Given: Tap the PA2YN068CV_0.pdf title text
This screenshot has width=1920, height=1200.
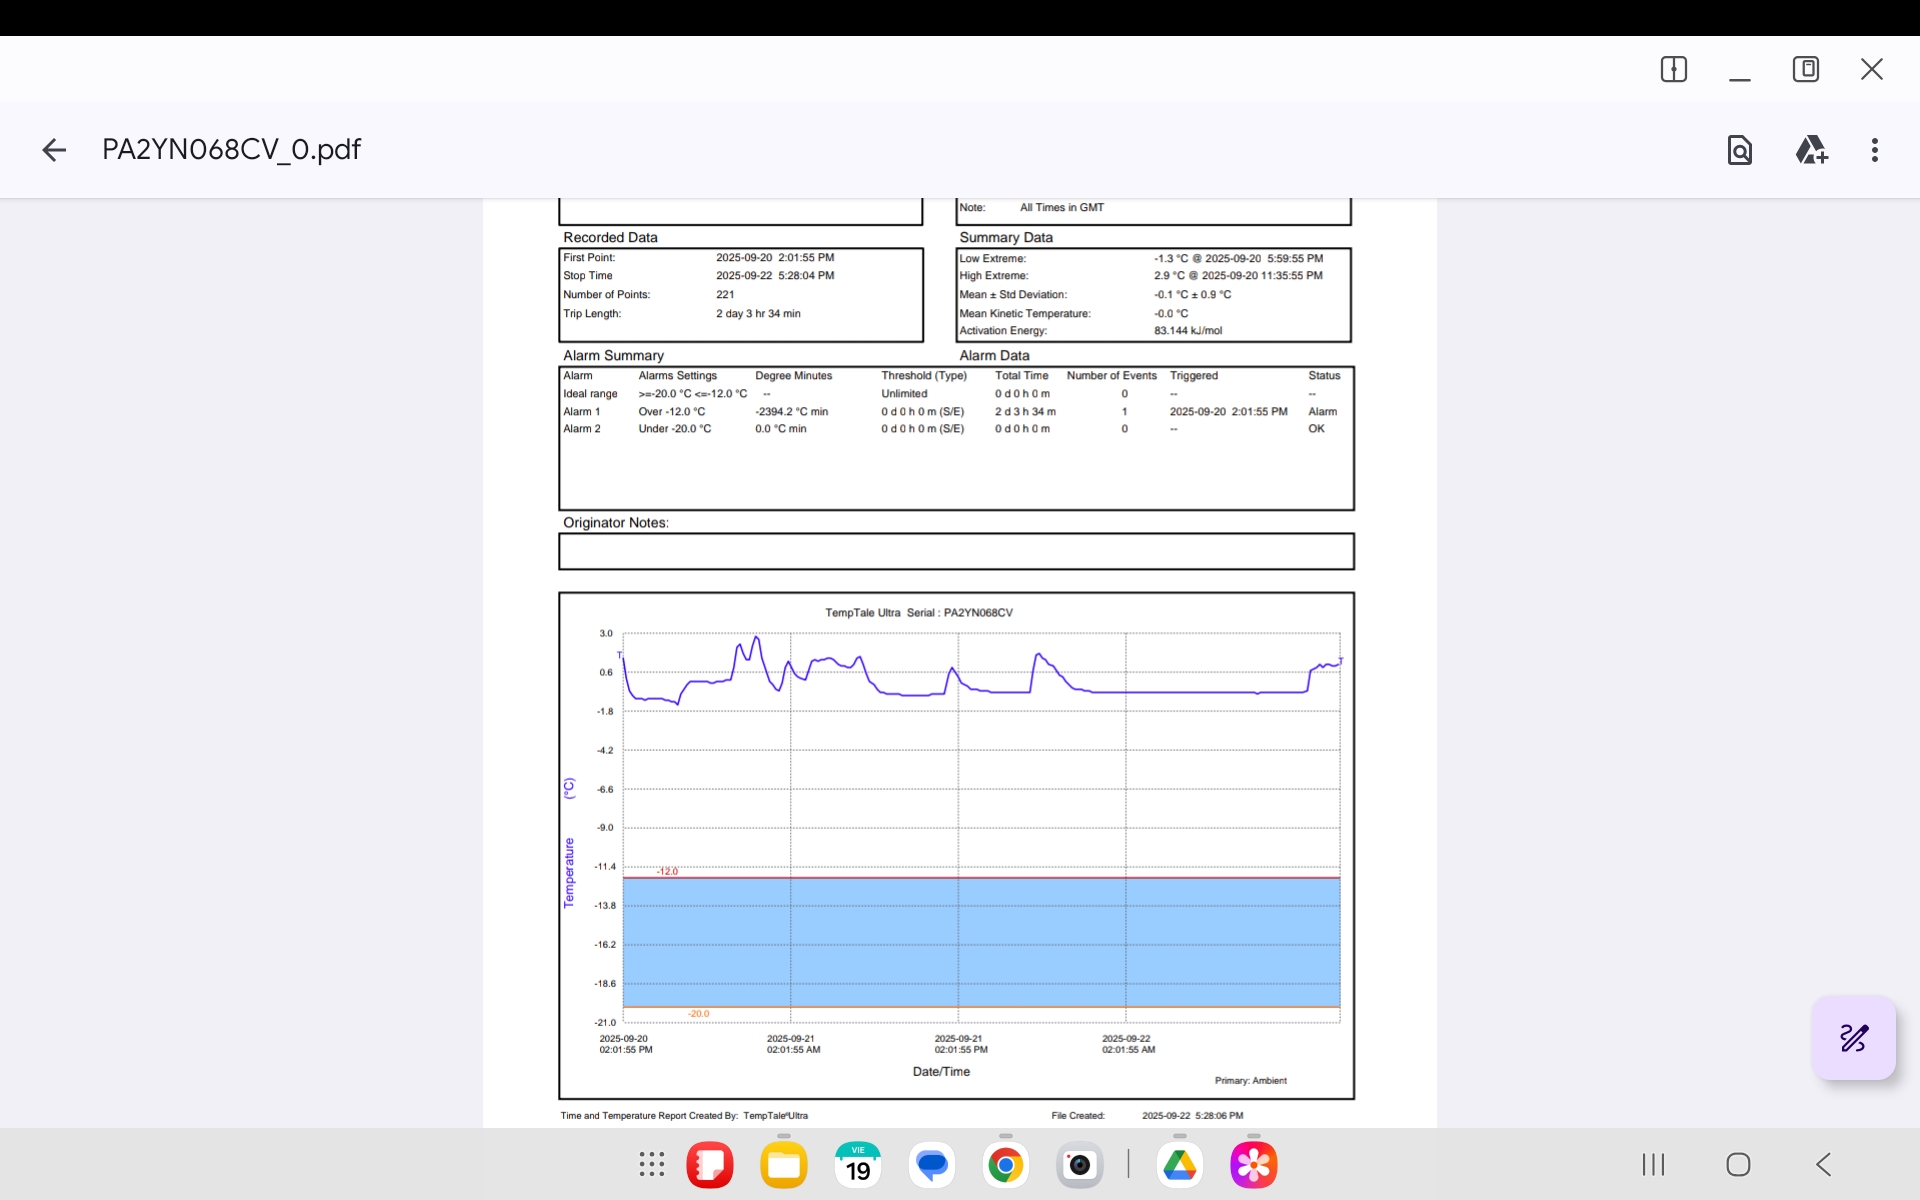Looking at the screenshot, I should click(231, 150).
